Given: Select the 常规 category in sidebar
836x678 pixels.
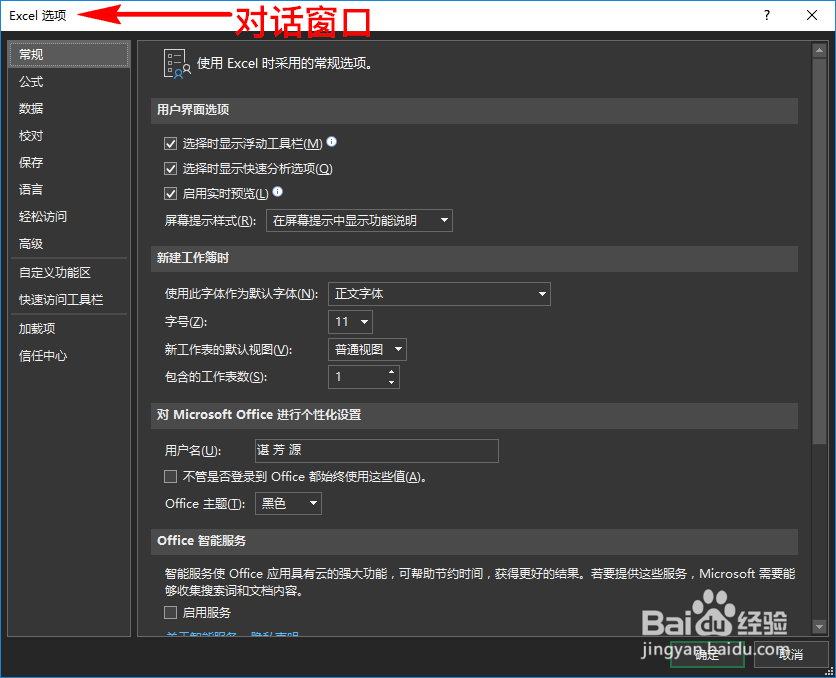Looking at the screenshot, I should click(x=69, y=54).
